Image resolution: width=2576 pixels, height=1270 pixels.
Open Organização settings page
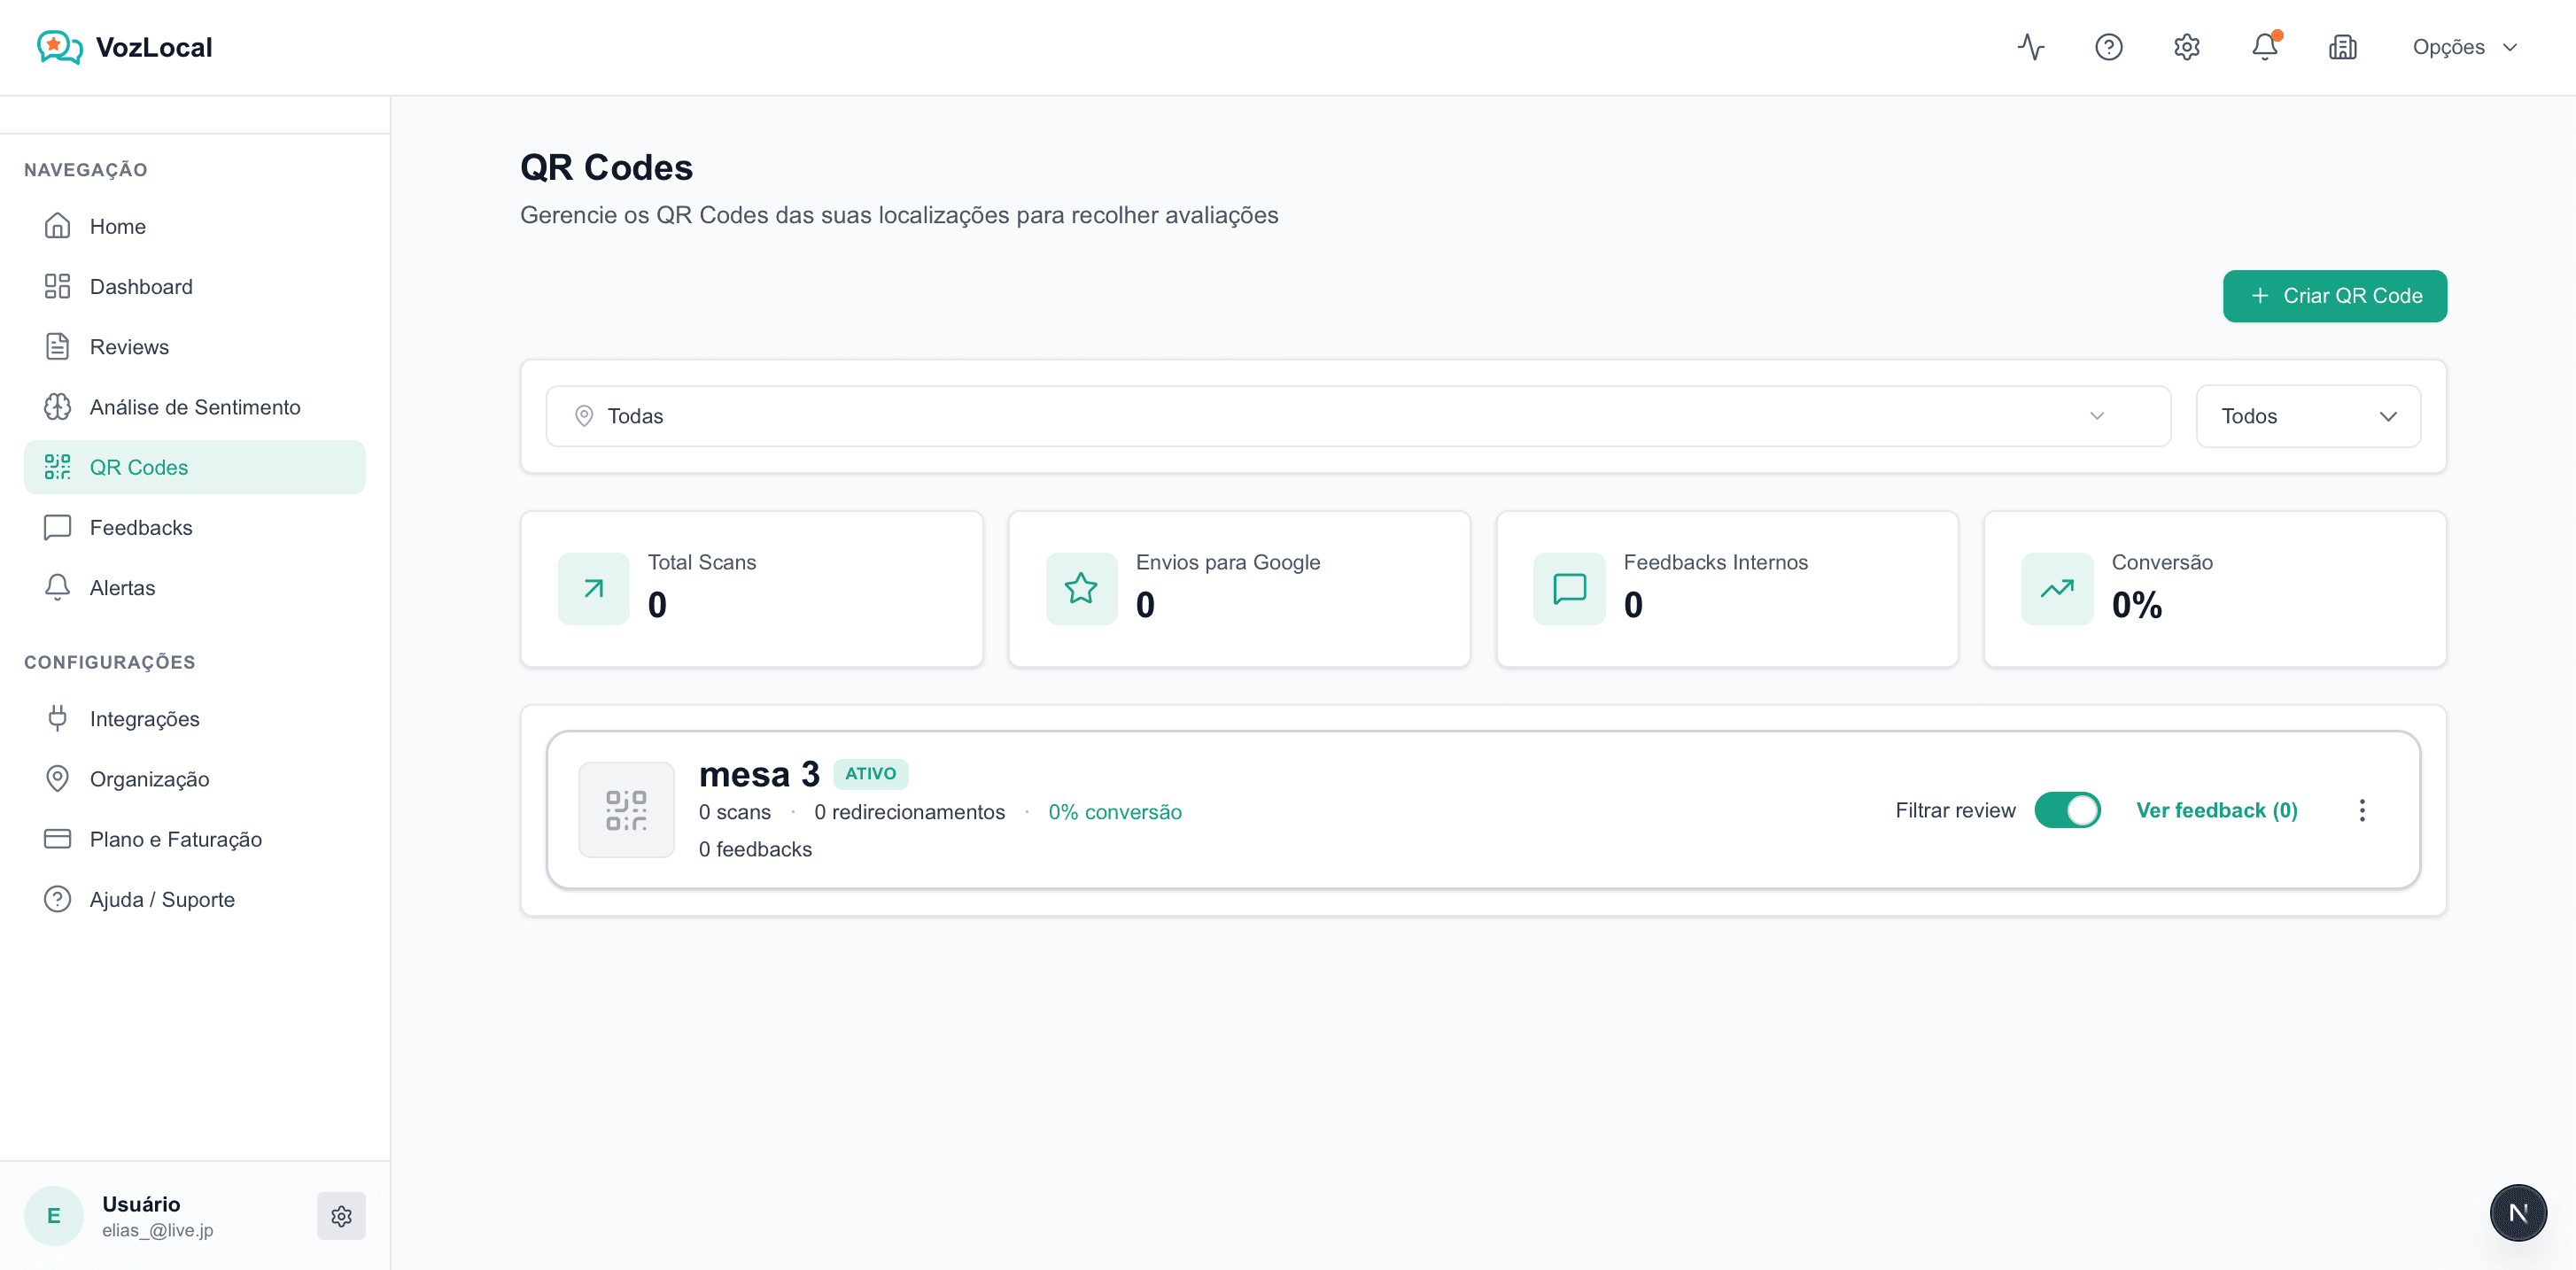coord(194,779)
